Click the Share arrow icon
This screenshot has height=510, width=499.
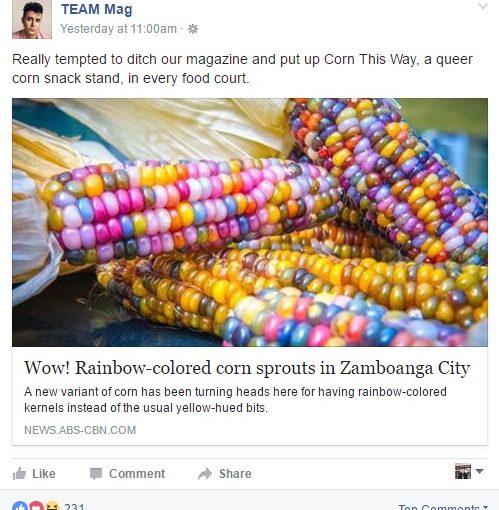(x=205, y=474)
